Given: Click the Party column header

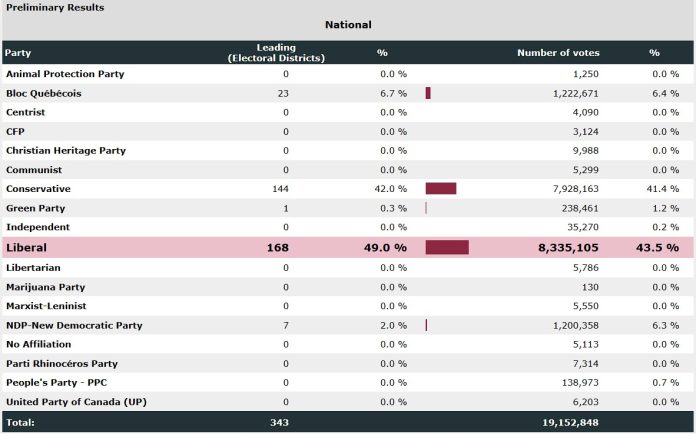Looking at the screenshot, I should tap(18, 53).
